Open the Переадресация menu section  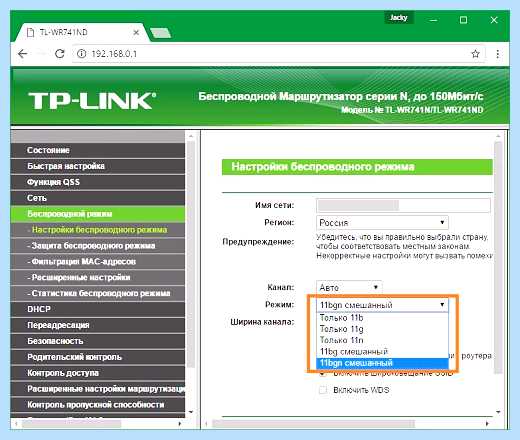98,325
